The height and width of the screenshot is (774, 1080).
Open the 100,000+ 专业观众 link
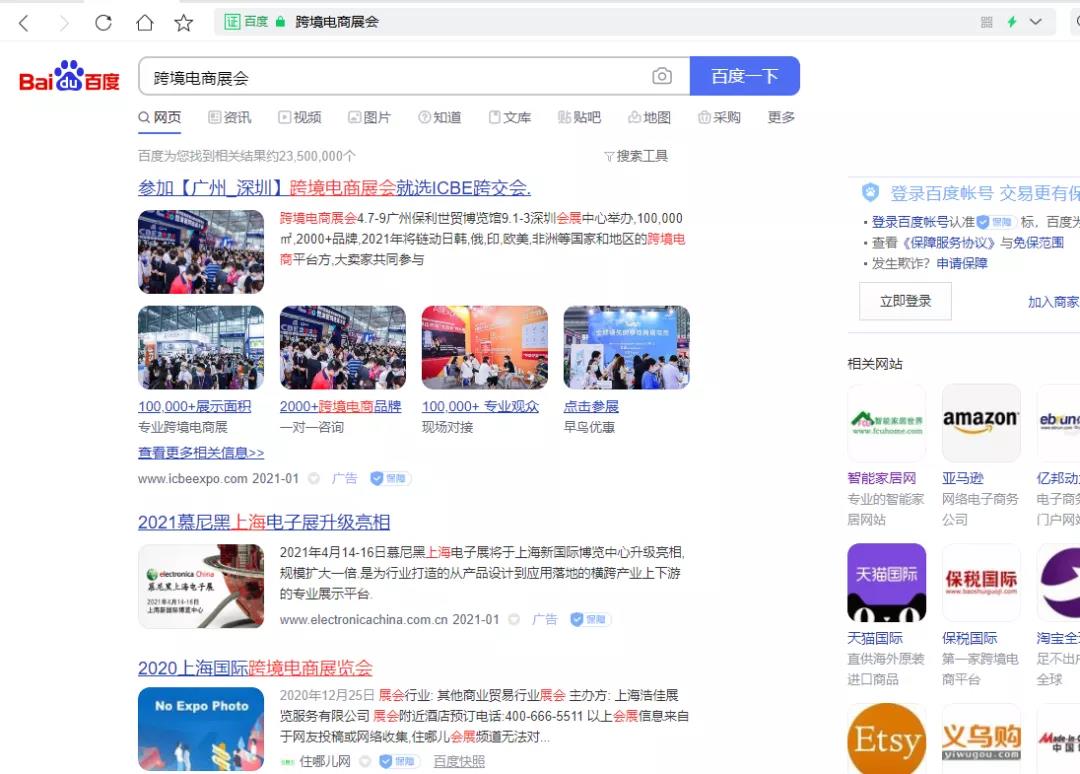coord(480,406)
